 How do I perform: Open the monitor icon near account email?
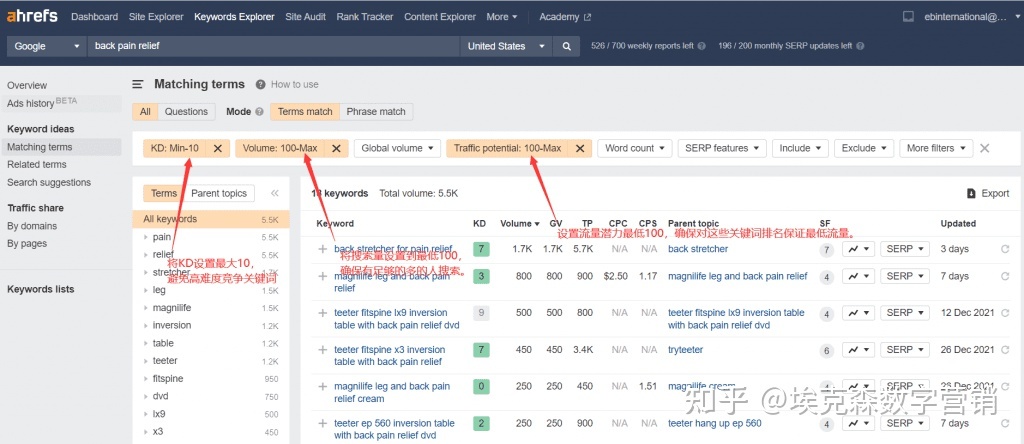[908, 17]
